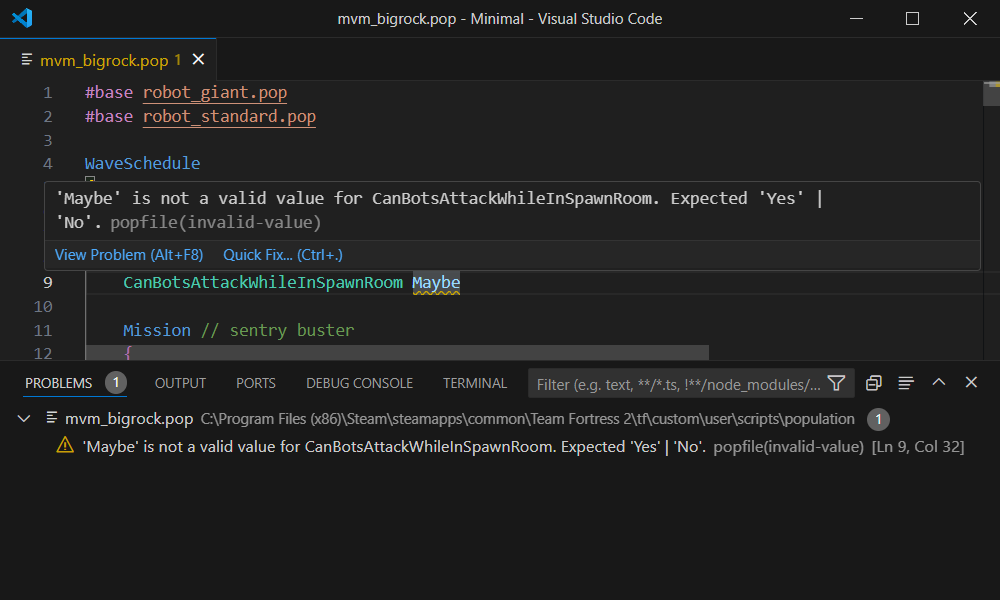
Task: Close the Visual Studio Code window
Action: click(x=970, y=18)
